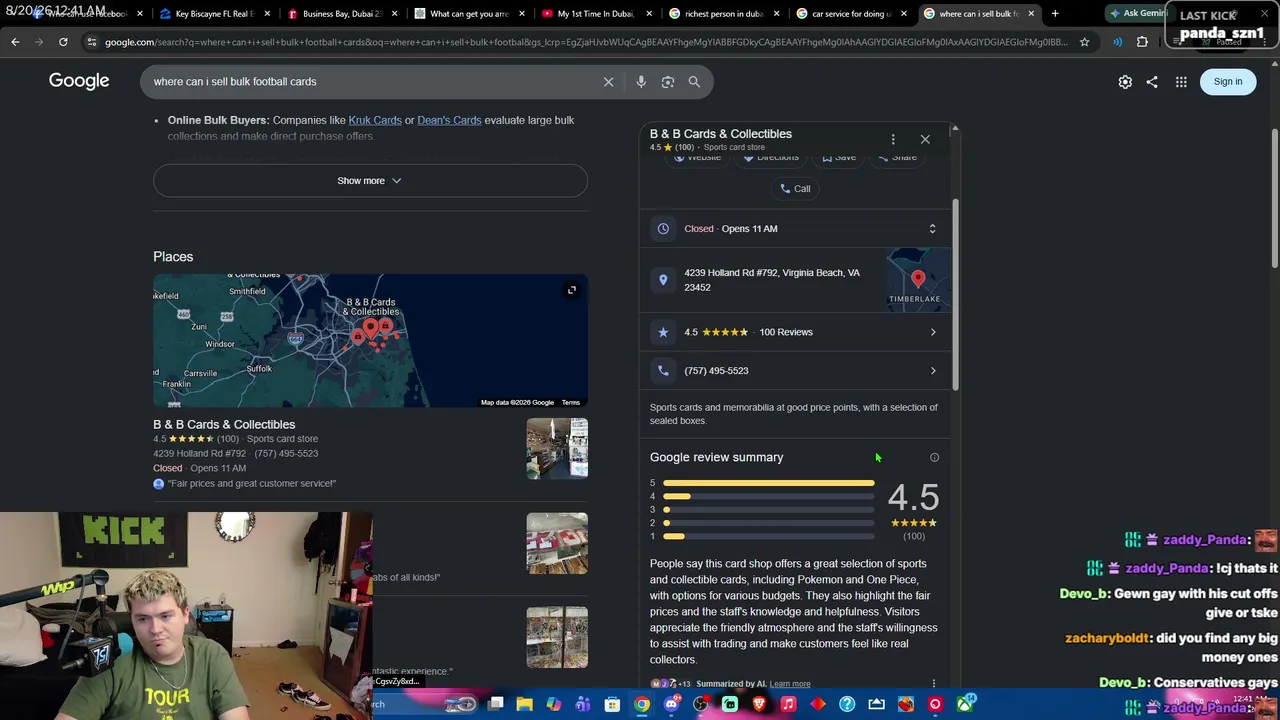Go back to the previous page
This screenshot has width=1280, height=720.
tap(15, 42)
